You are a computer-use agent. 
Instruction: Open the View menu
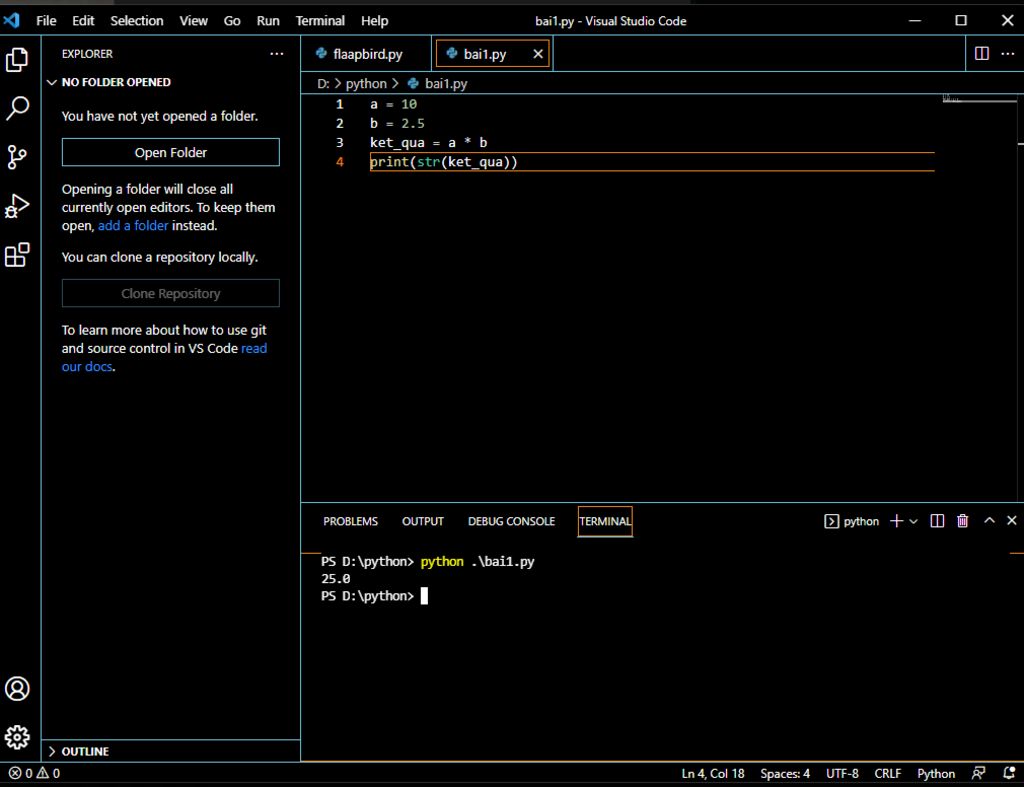point(193,21)
